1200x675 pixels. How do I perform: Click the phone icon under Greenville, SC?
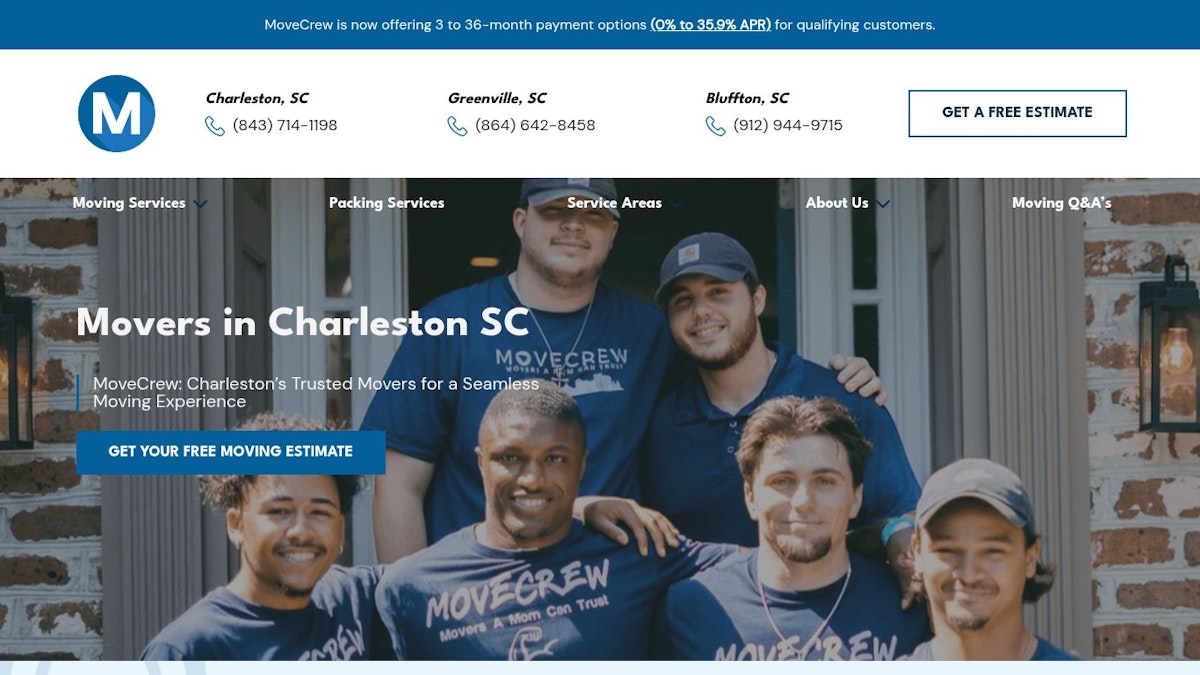click(x=457, y=126)
